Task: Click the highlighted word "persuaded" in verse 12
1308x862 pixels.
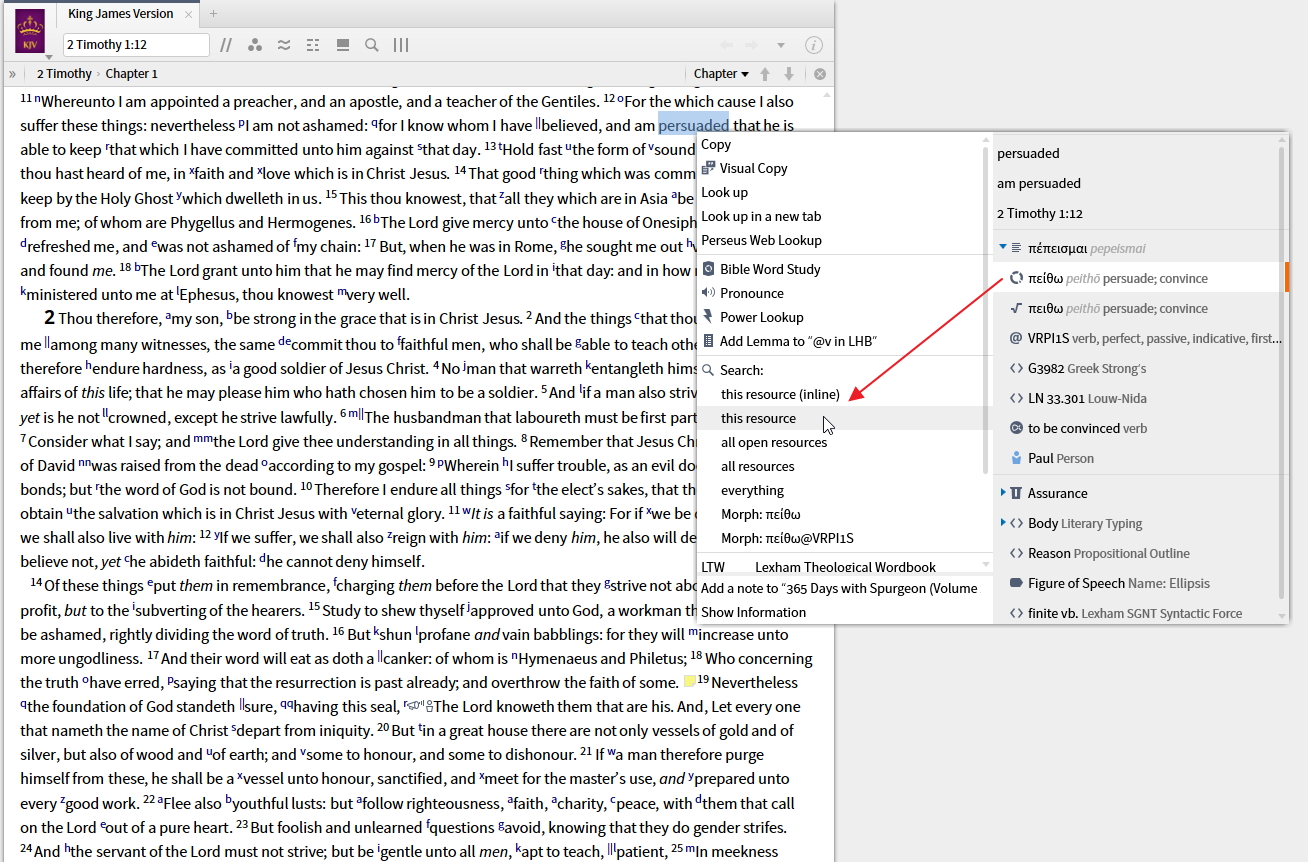Action: (694, 125)
